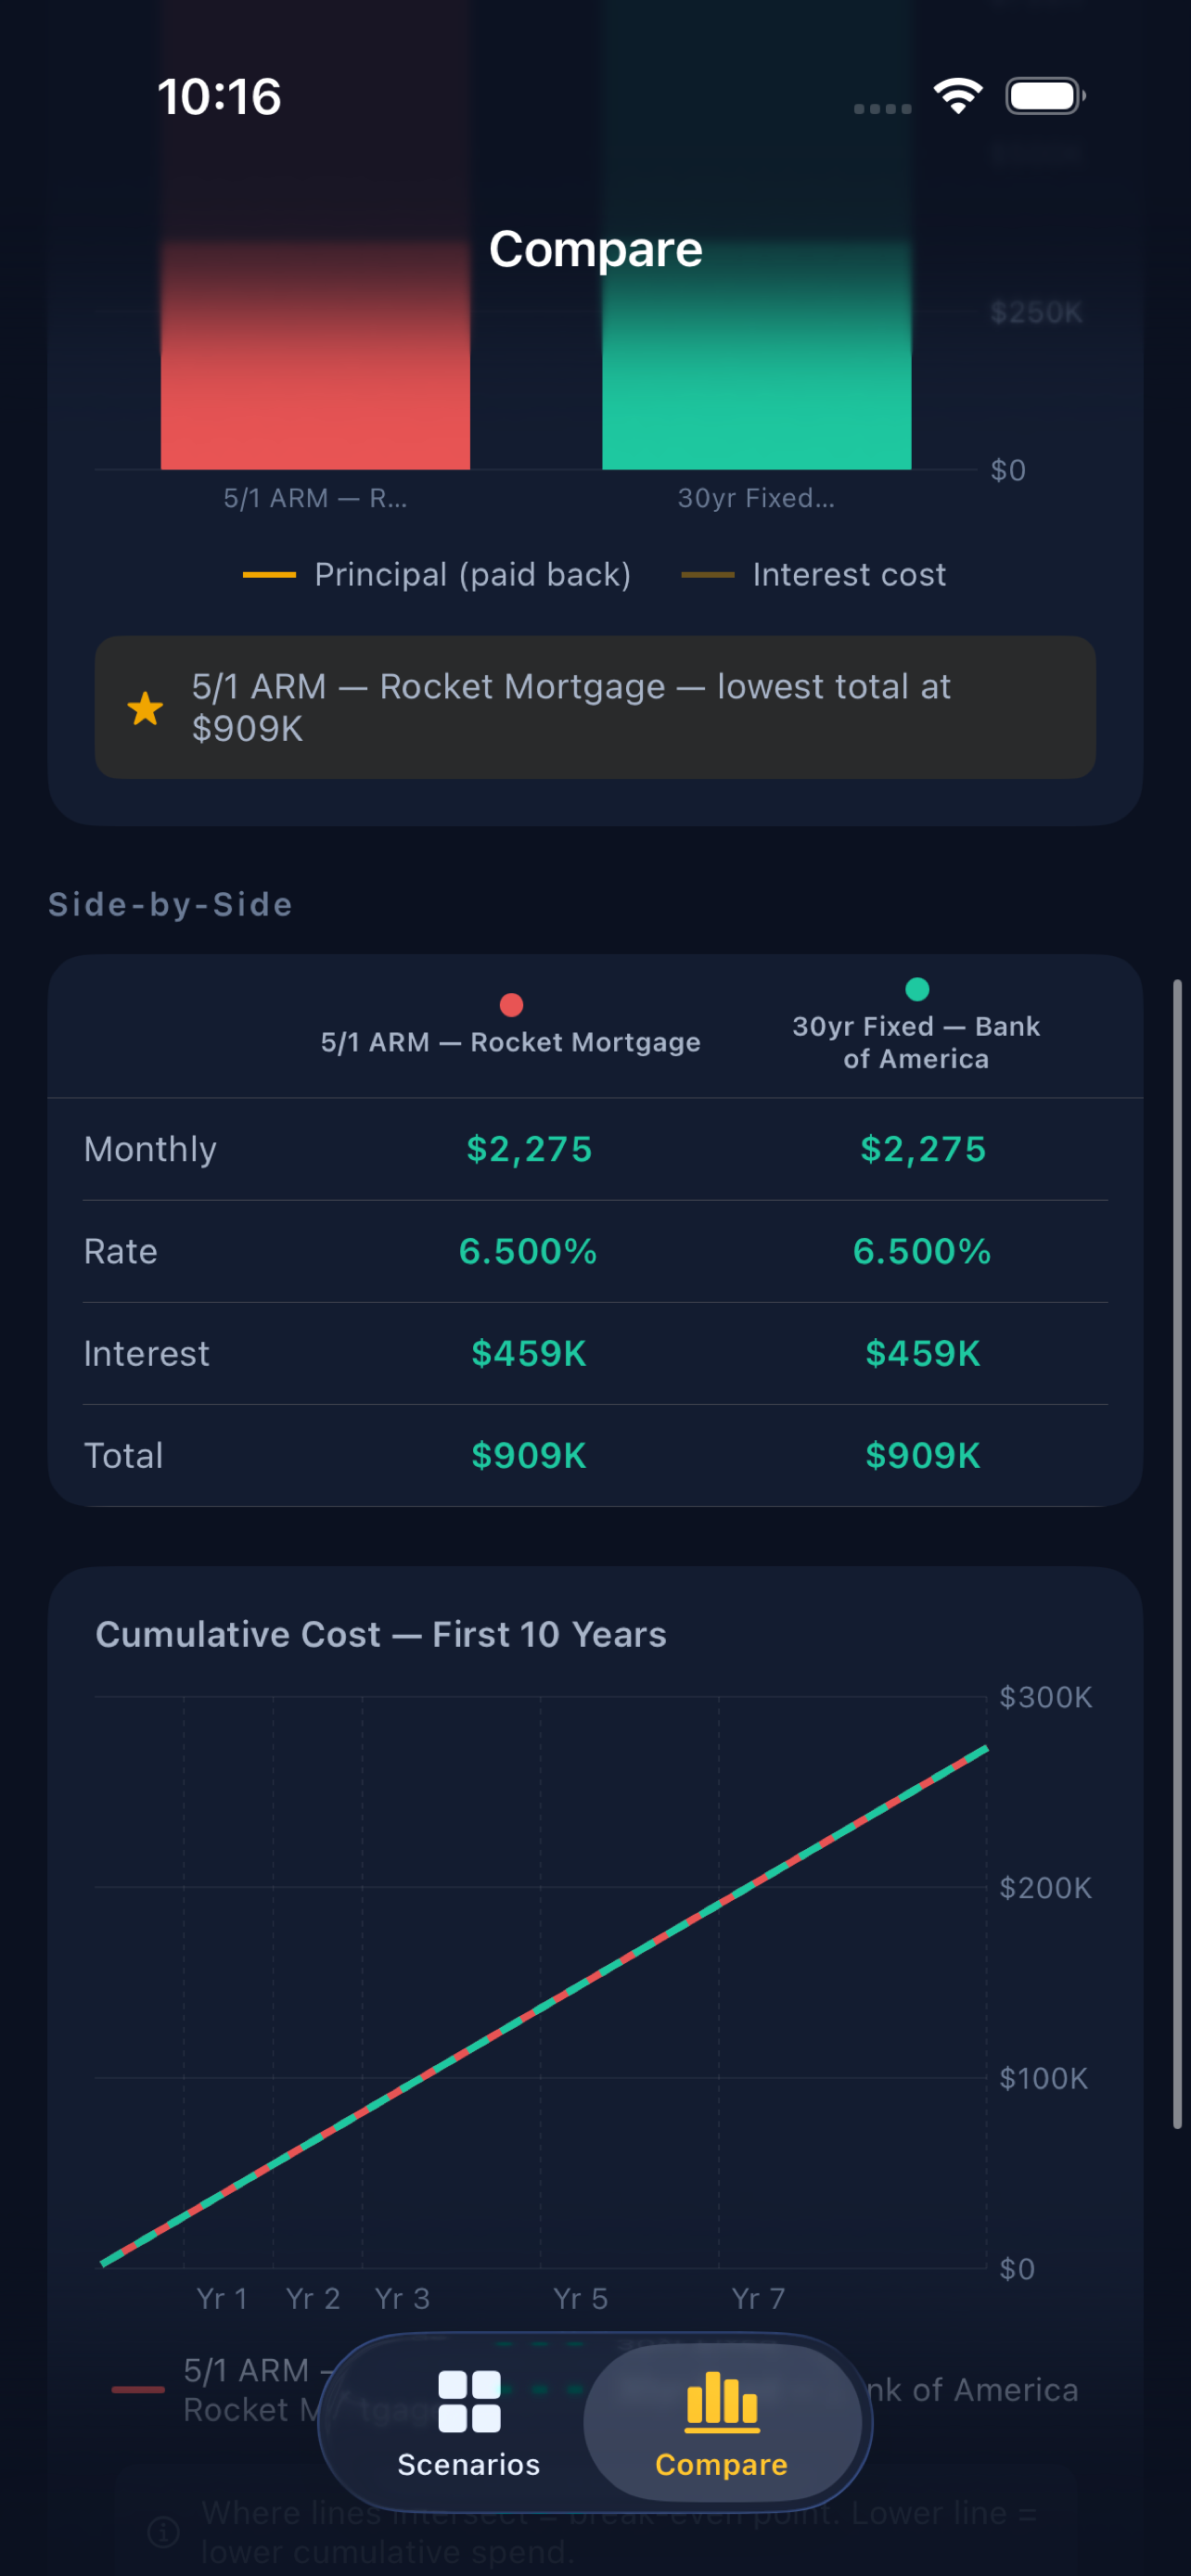The height and width of the screenshot is (2576, 1191).
Task: Tap the green dot above 30yr Fixed column
Action: [916, 990]
